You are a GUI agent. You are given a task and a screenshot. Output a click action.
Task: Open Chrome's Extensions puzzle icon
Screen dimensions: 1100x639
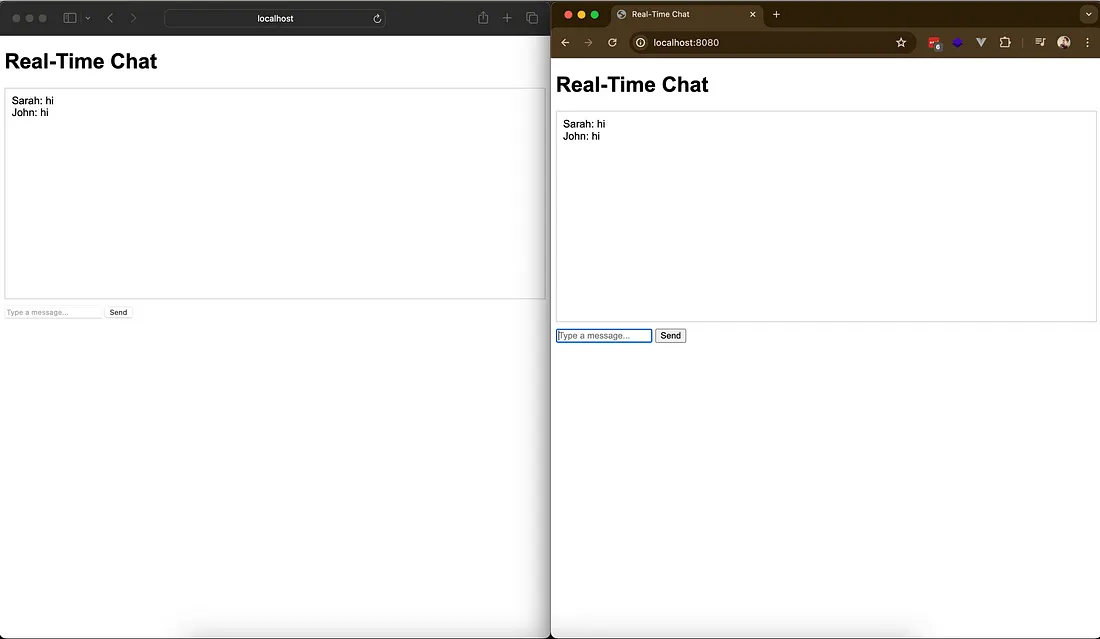pyautogui.click(x=1005, y=43)
